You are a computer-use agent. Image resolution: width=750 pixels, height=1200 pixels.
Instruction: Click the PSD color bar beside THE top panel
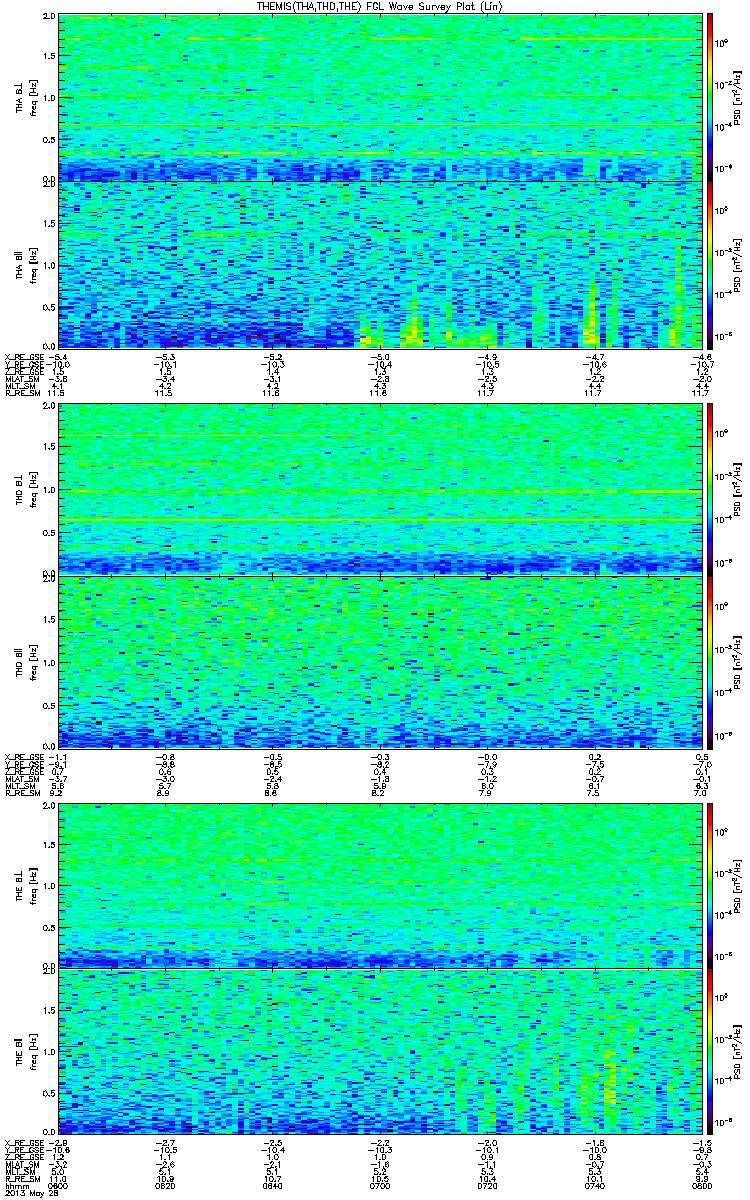(710, 885)
